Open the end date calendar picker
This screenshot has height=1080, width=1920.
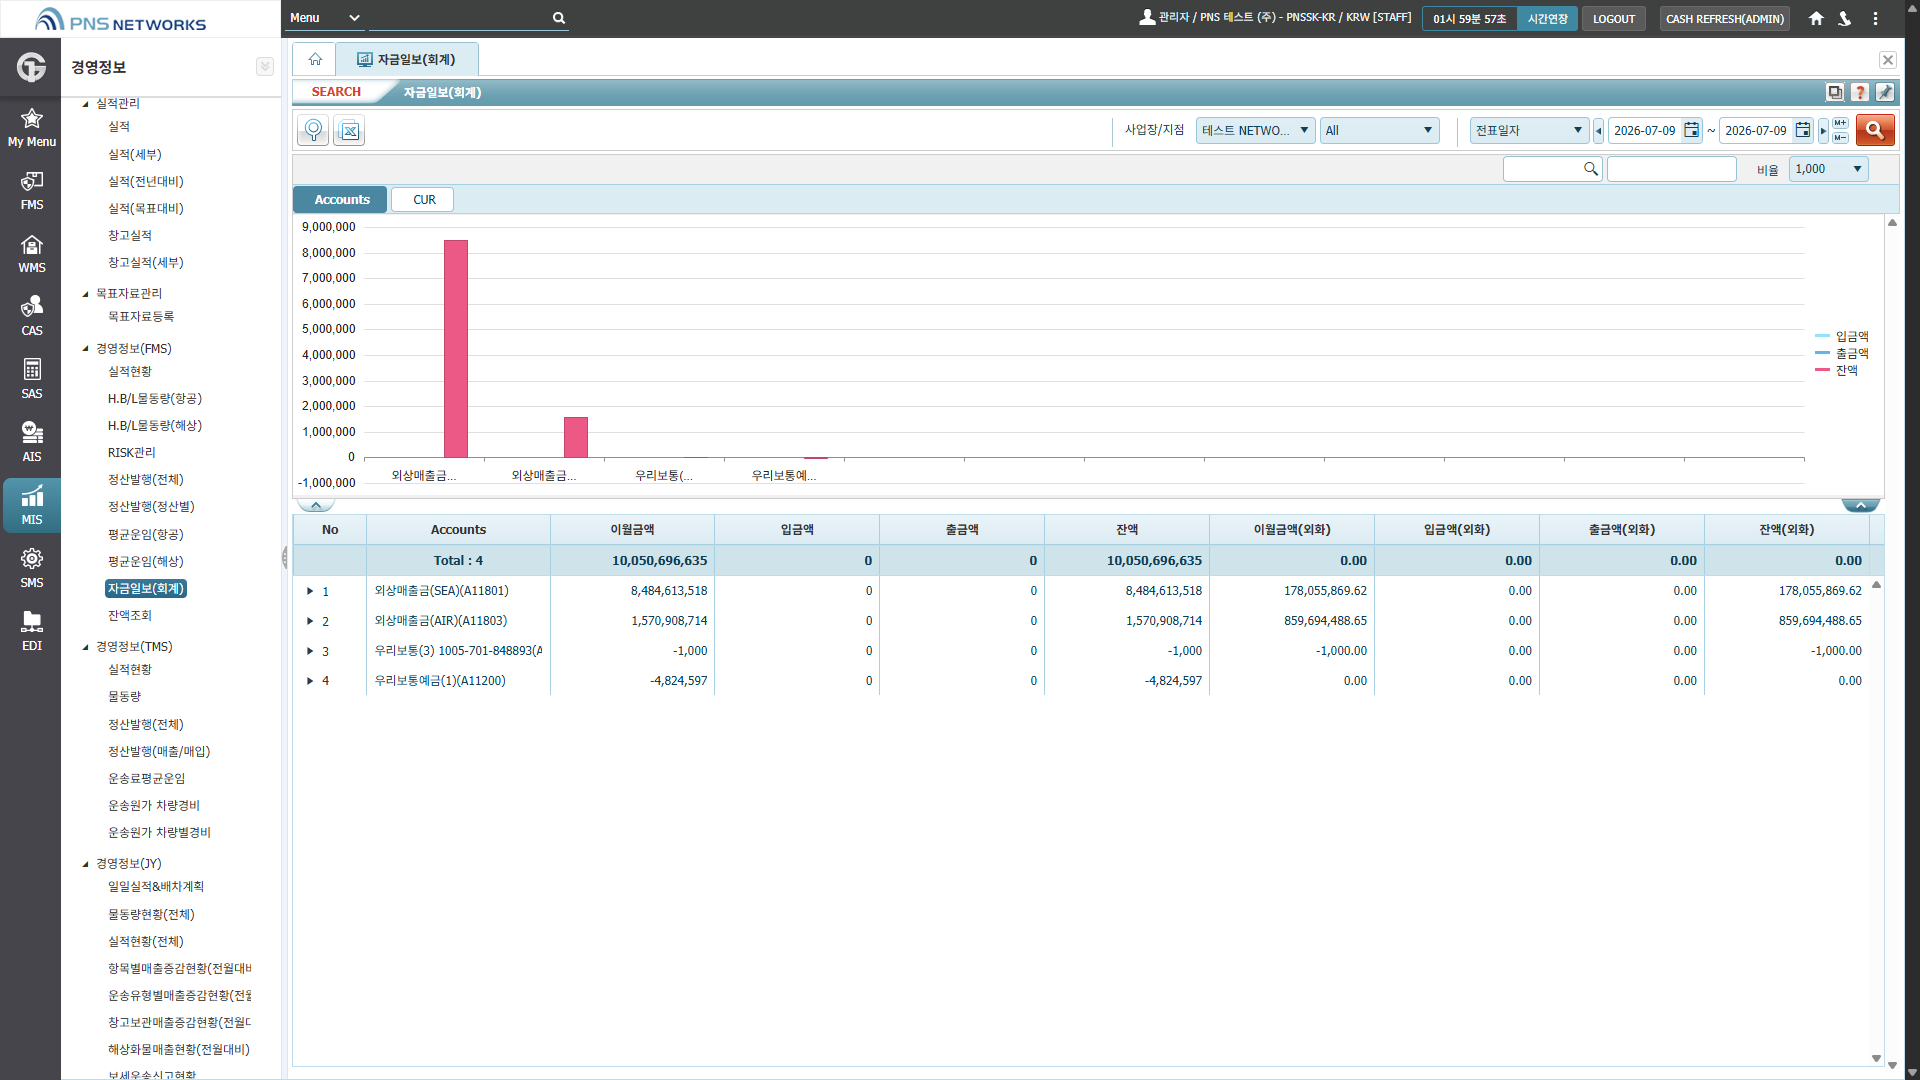point(1802,130)
